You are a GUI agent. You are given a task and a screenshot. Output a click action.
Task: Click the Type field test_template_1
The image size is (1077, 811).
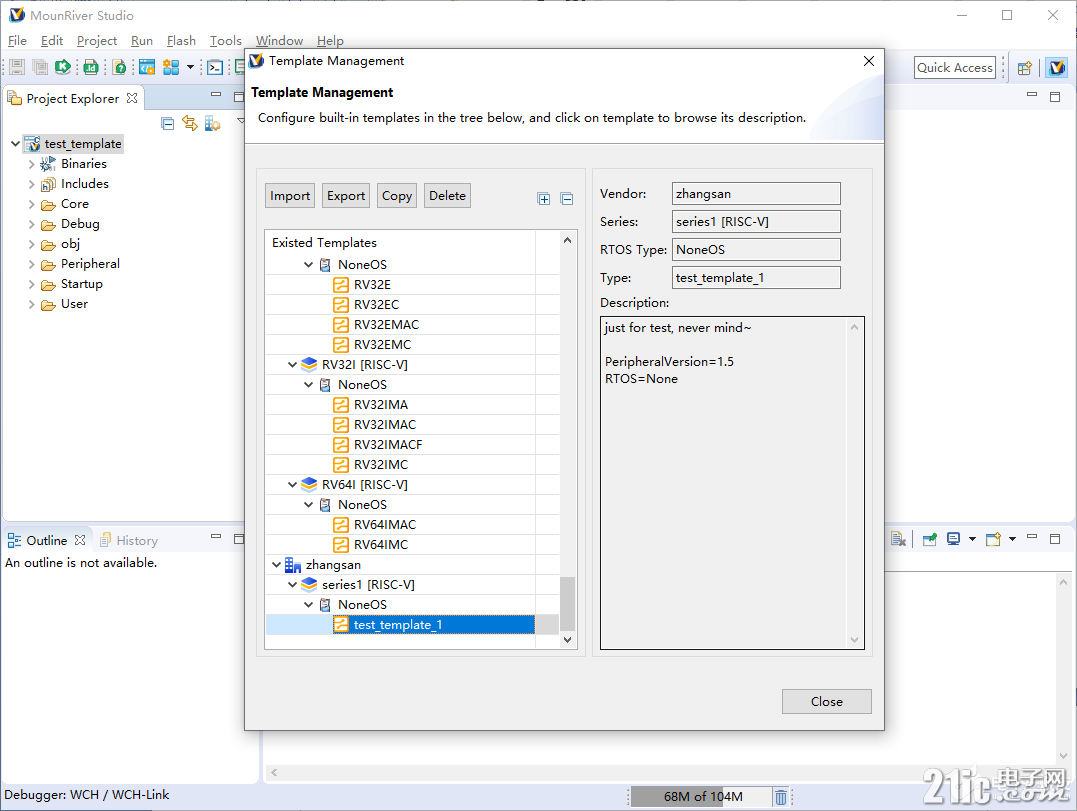click(756, 277)
